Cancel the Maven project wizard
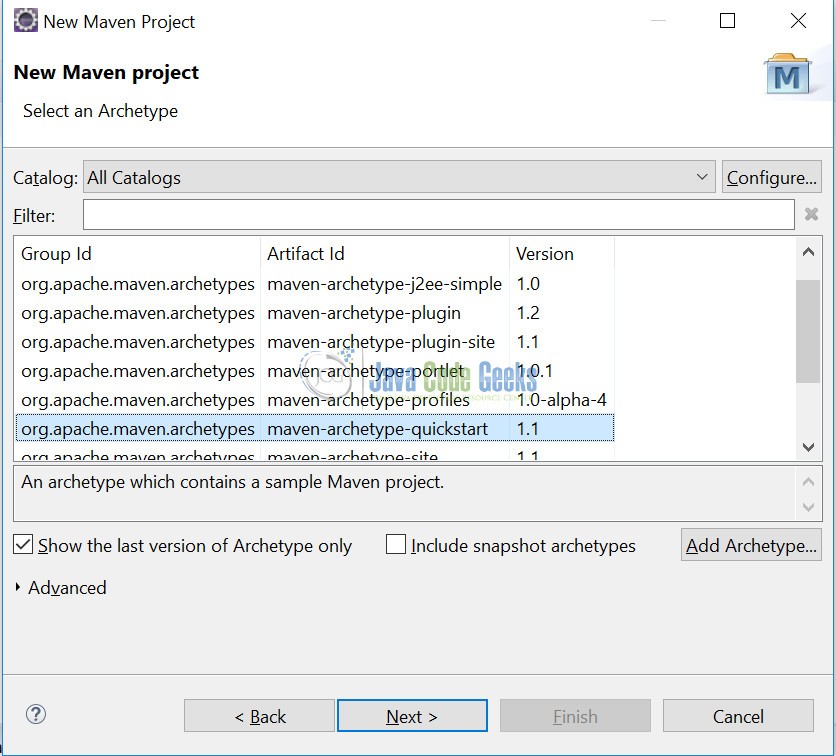The image size is (836, 756). coord(738,716)
